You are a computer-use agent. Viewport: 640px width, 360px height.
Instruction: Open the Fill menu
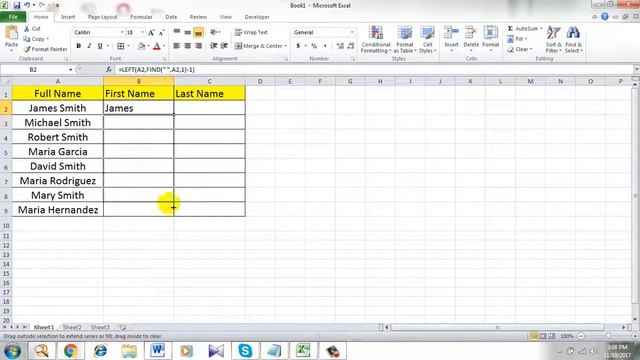coord(517,39)
